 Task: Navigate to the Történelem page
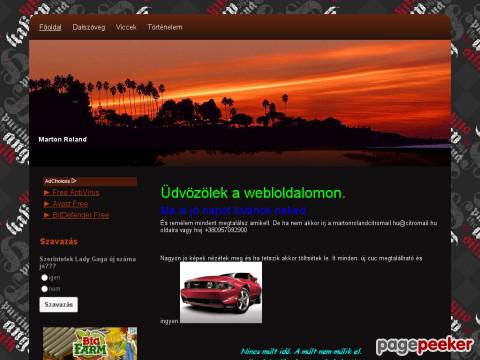tap(165, 27)
